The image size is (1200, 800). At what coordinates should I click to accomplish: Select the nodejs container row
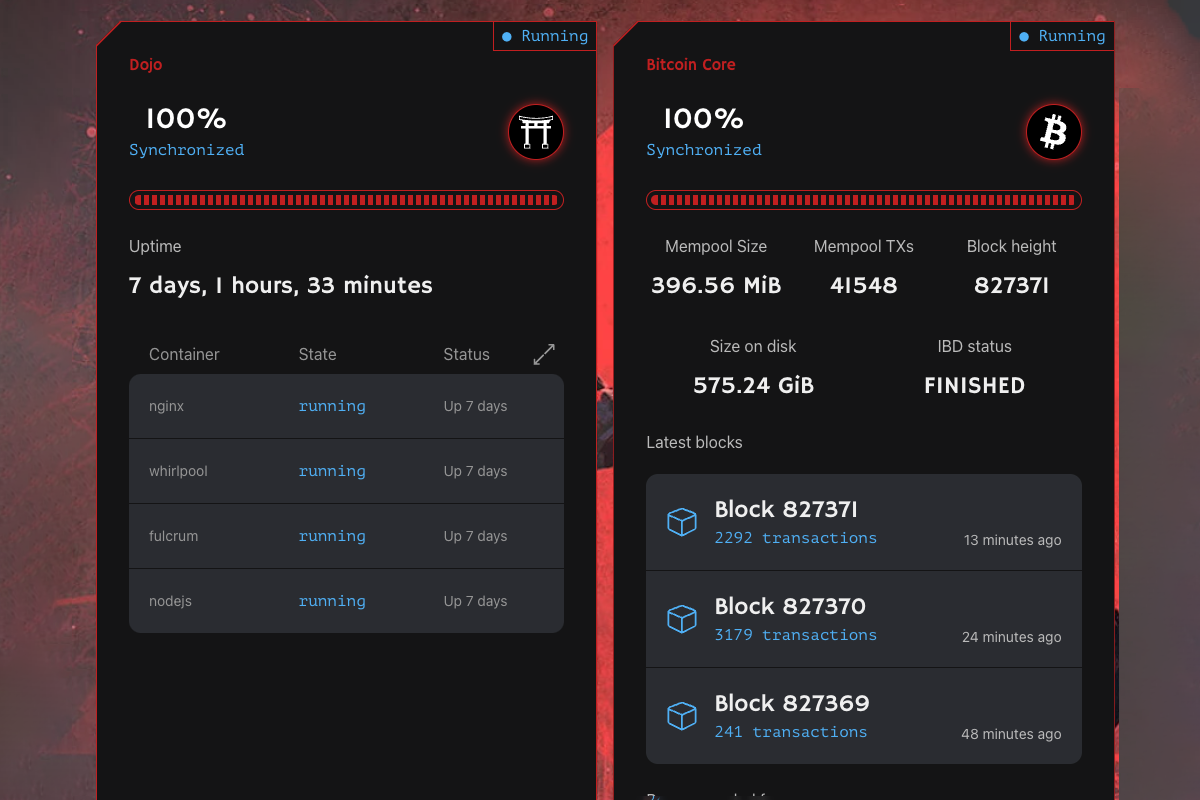pyautogui.click(x=346, y=601)
